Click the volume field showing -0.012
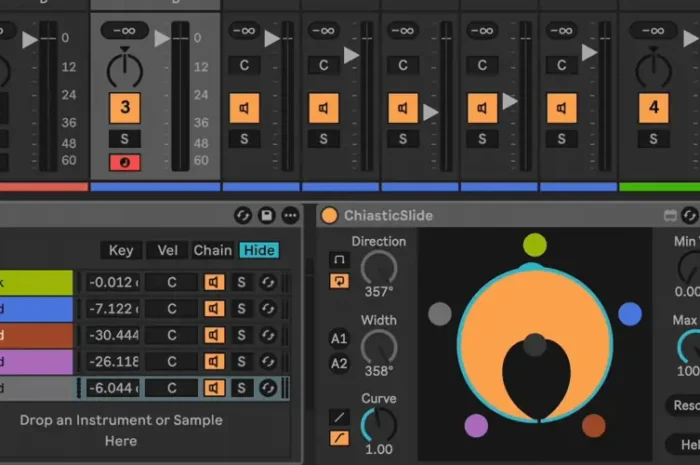This screenshot has height=465, width=700. click(x=112, y=282)
